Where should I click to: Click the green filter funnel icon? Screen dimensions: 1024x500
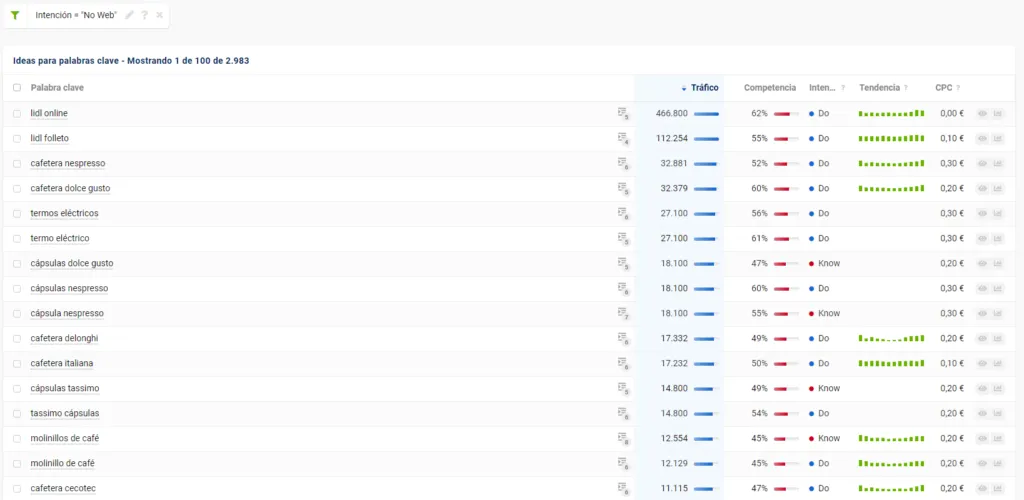tap(15, 15)
